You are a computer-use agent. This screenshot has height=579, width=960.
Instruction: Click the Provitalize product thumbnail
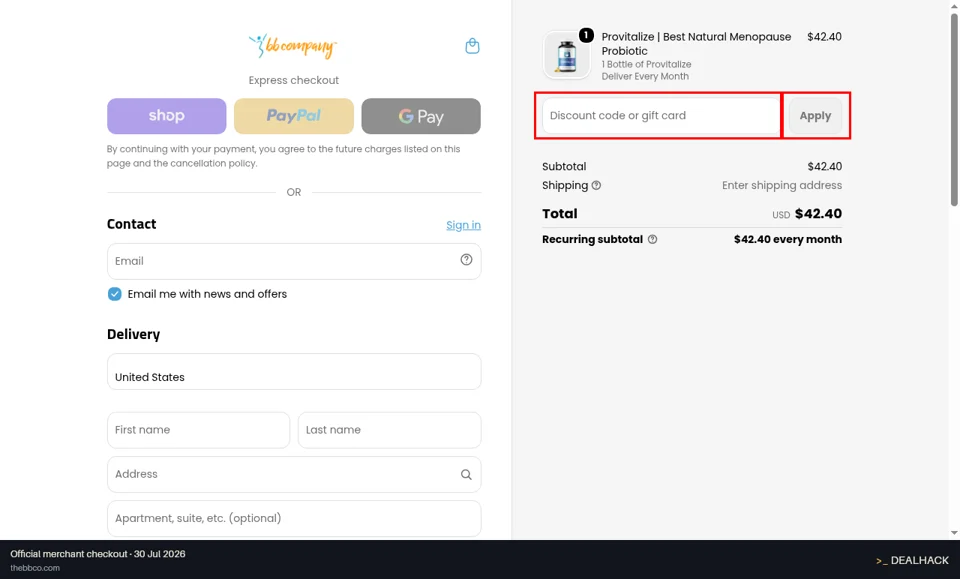point(567,56)
